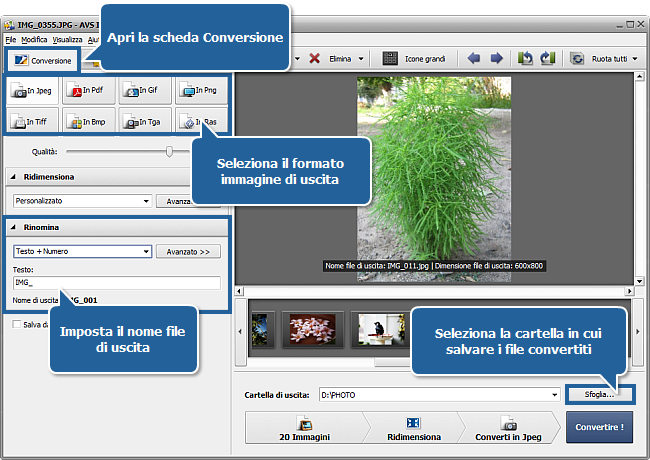Enable the Salva checkbox below Rinomina
Screen dimensions: 650x460
(16, 324)
